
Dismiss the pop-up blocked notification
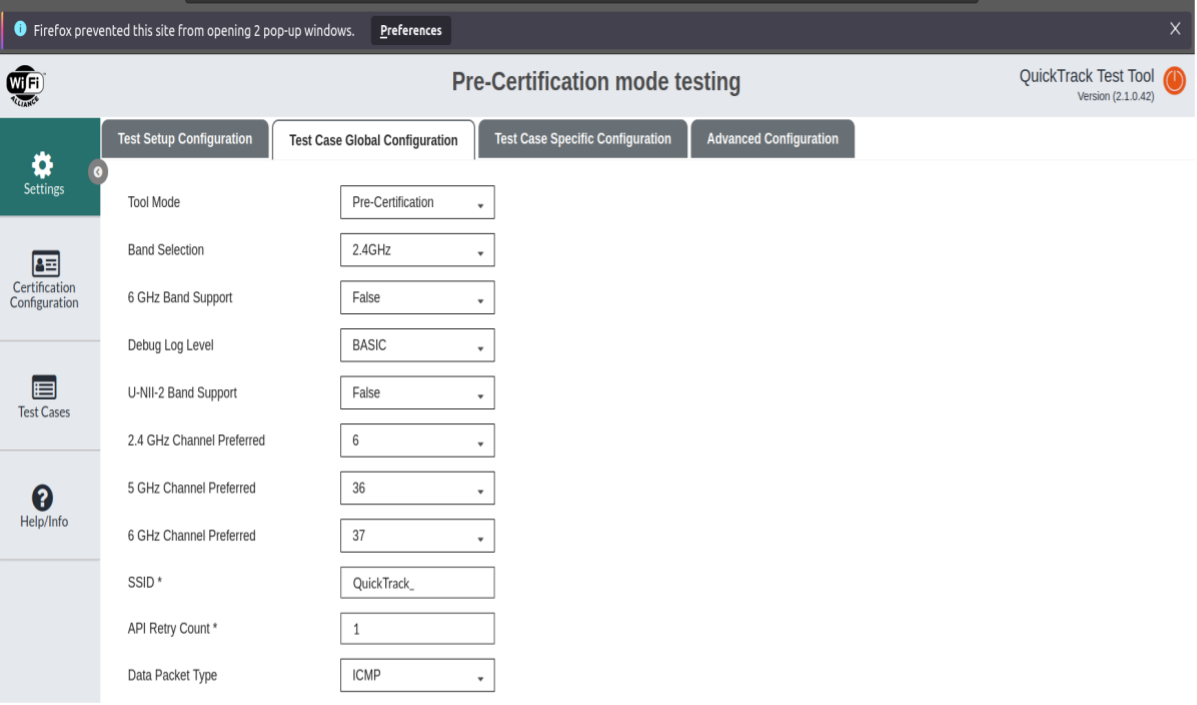point(1175,28)
